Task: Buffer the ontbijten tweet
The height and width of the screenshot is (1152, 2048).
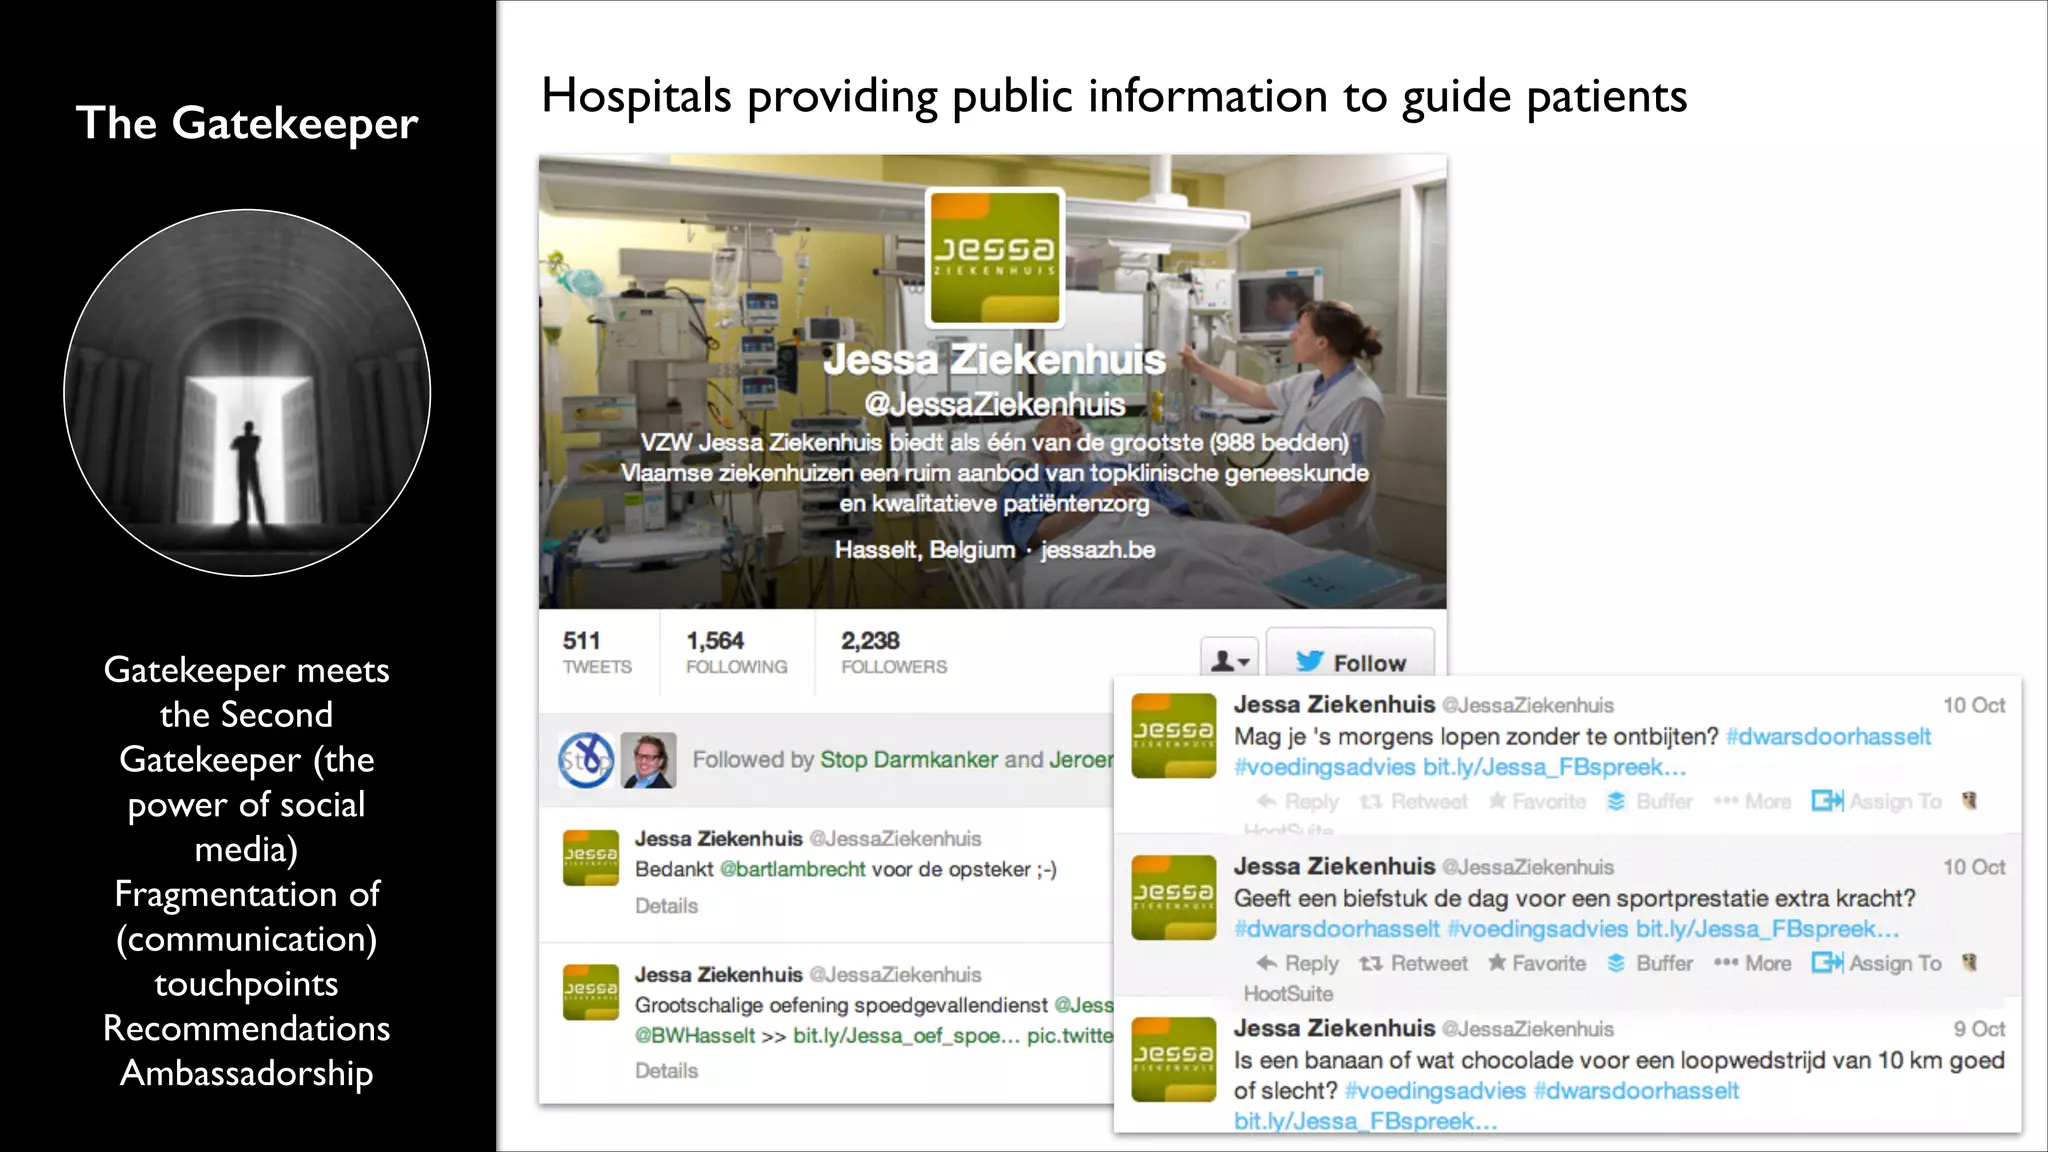Action: pyautogui.click(x=1650, y=802)
